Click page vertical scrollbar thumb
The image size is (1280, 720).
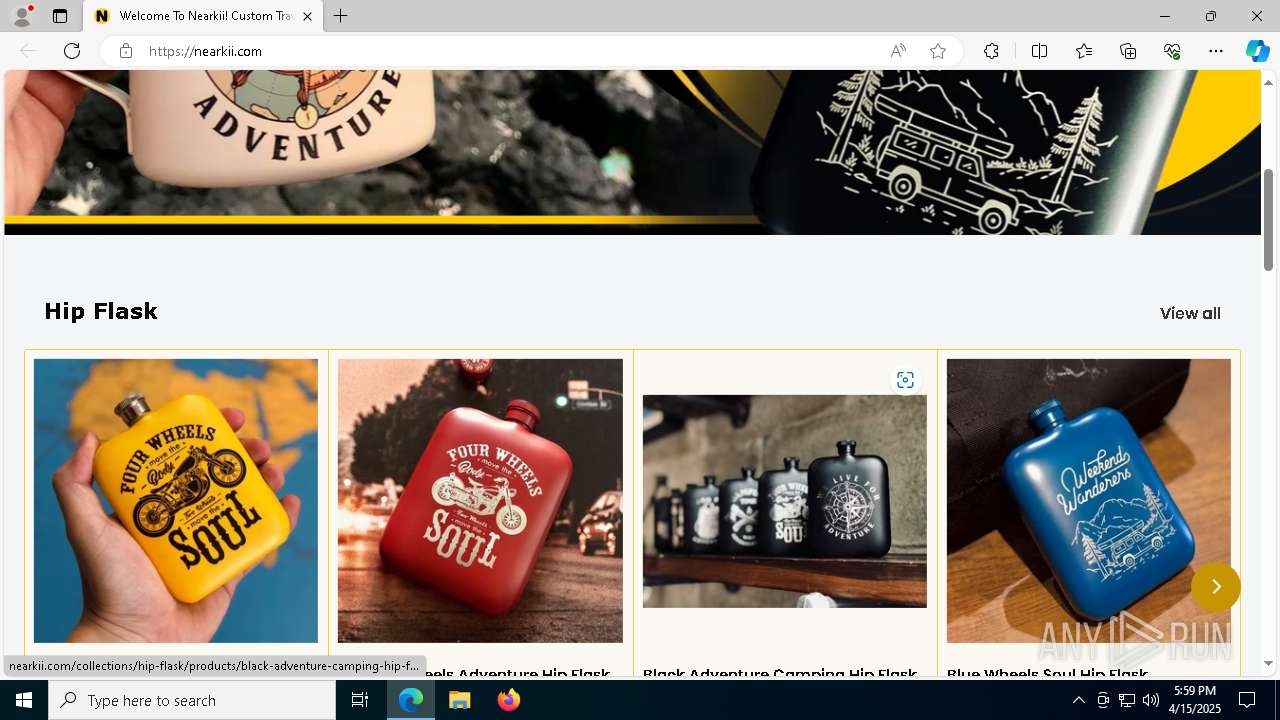coord(1268,220)
